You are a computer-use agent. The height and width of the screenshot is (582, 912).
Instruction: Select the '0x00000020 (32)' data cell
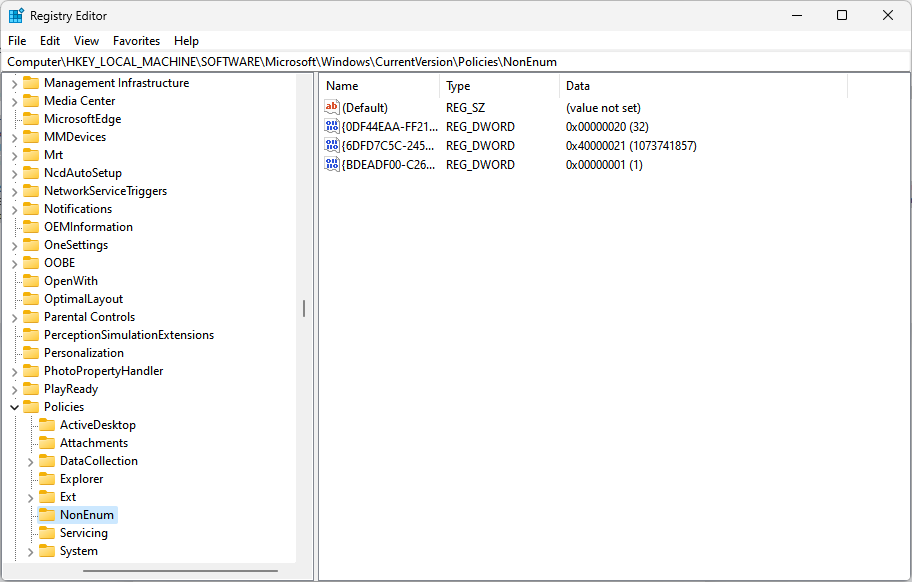click(x=607, y=126)
